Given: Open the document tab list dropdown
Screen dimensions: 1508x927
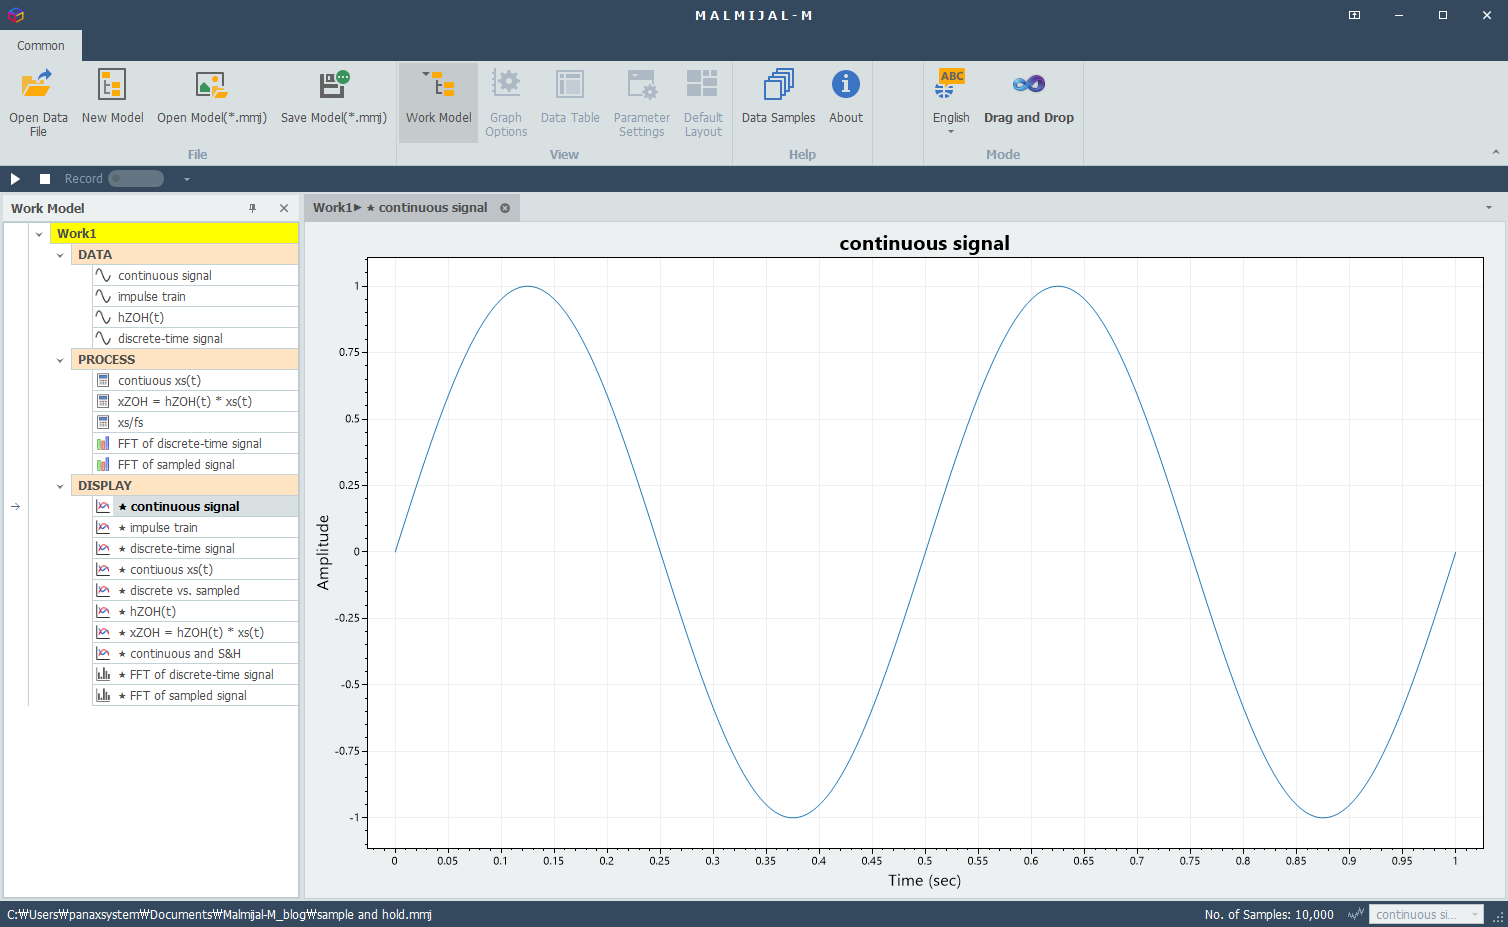Looking at the screenshot, I should 1489,208.
